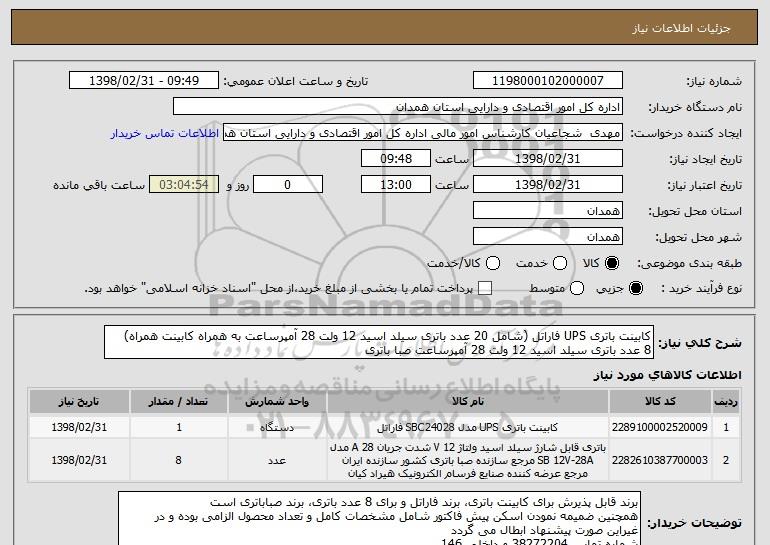Click the buyer organization name field
Screen dimensions: 770x545
pyautogui.click(x=398, y=107)
